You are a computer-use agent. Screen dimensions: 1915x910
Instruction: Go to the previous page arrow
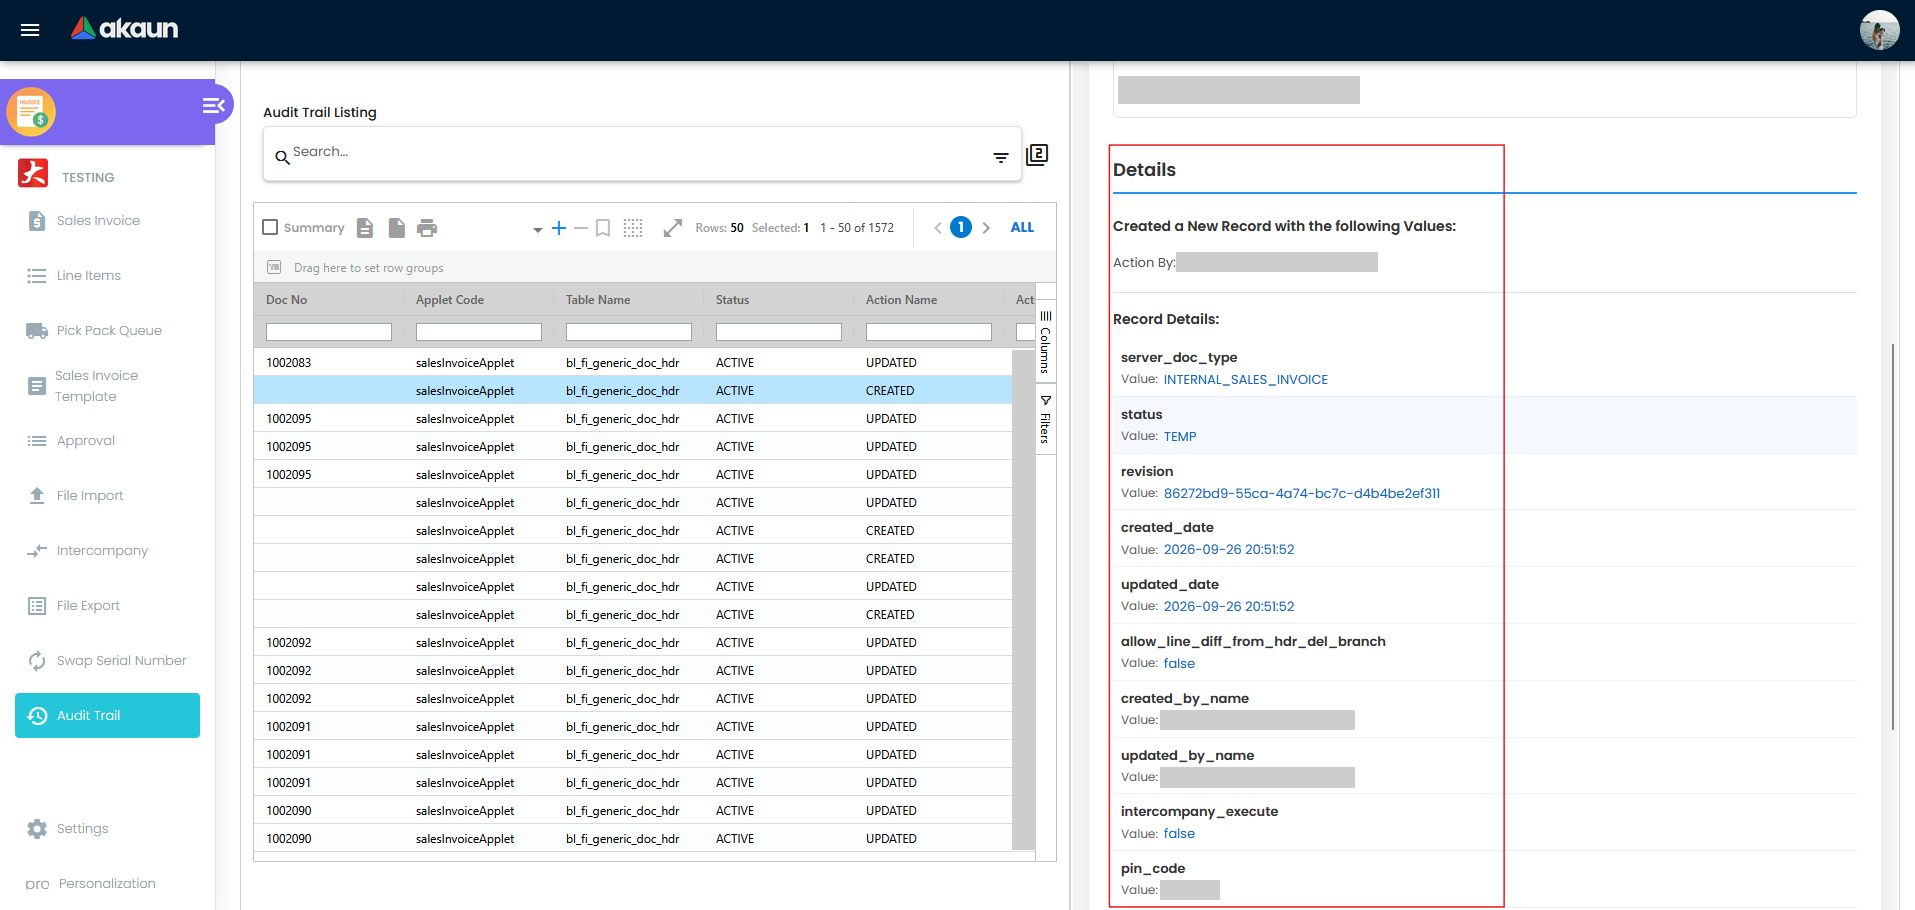938,228
